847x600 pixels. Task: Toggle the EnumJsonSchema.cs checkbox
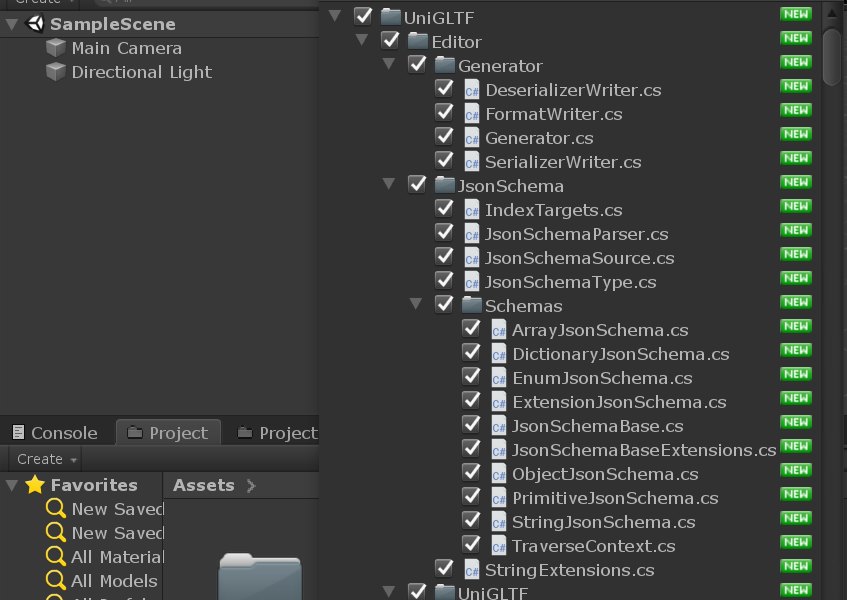[x=471, y=377]
